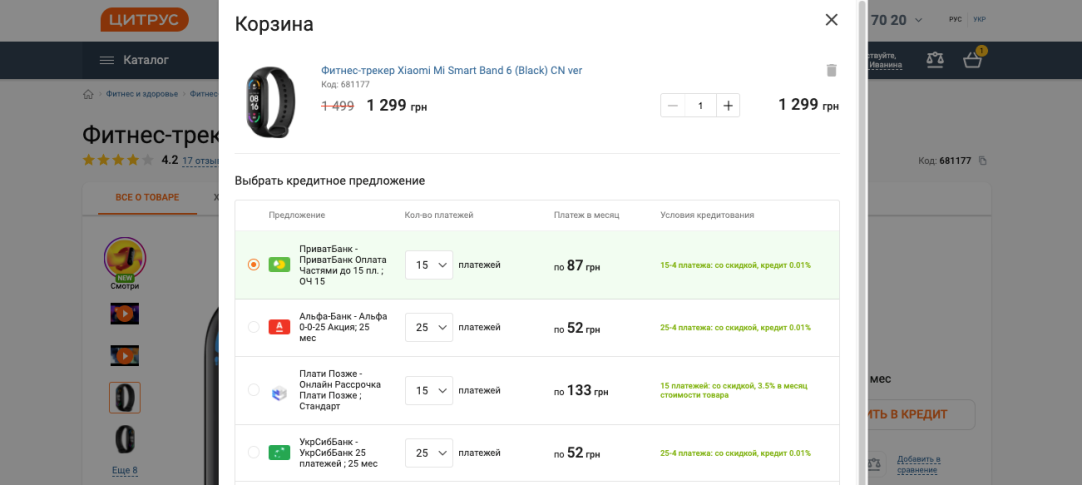
Task: Click the fitness tracker image in the cart
Action: 271,103
